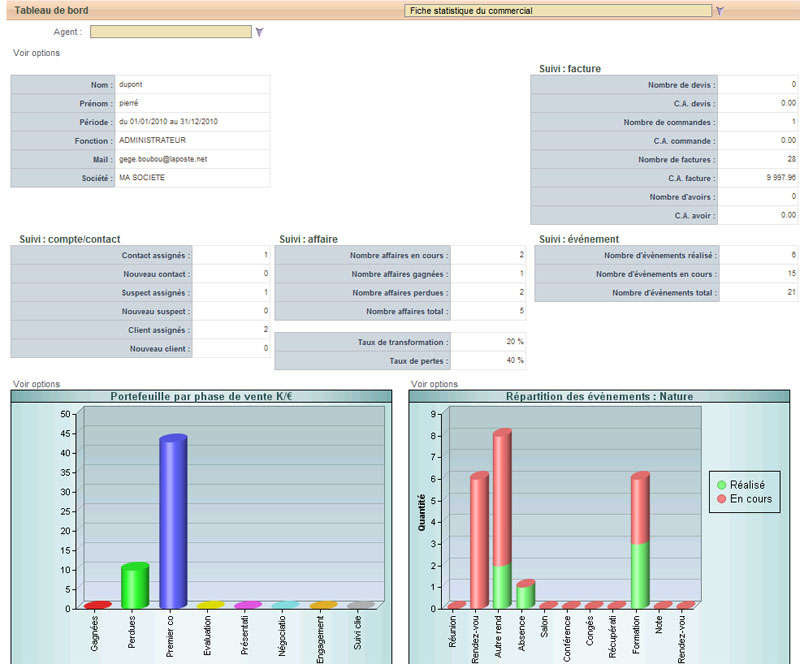This screenshot has width=800, height=664.
Task: Click the Nombre affaires total value 5
Action: coord(521,311)
